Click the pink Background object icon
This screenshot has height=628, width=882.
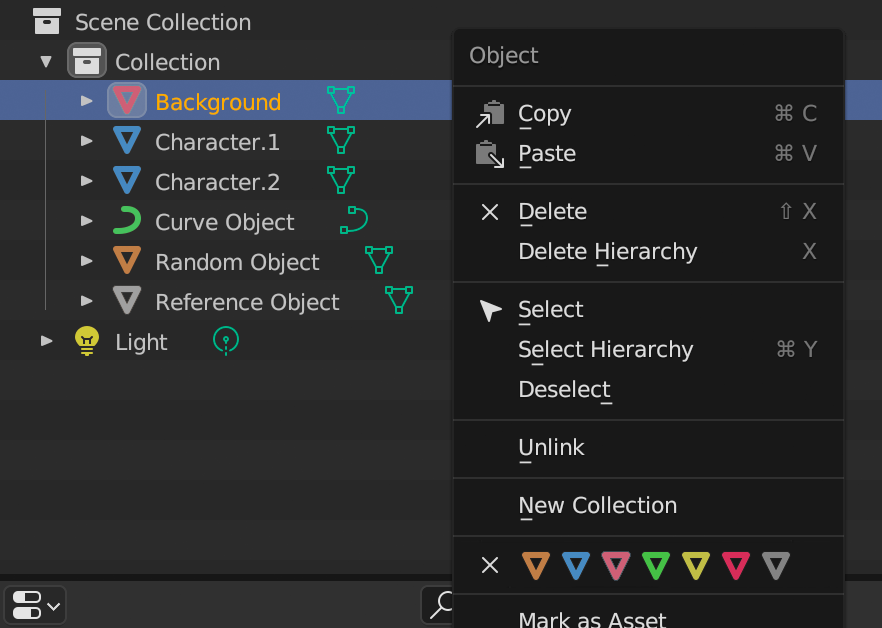click(x=127, y=100)
